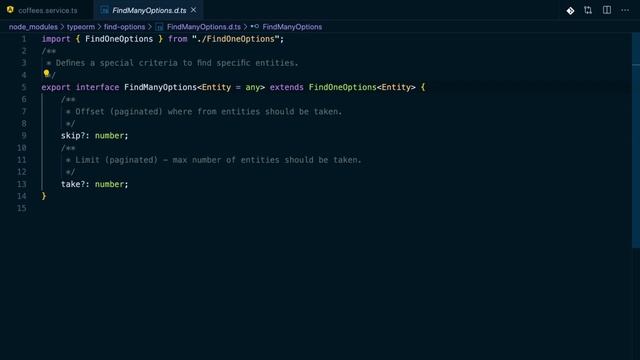
Task: Click the lightbulb code action icon
Action: click(x=46, y=73)
